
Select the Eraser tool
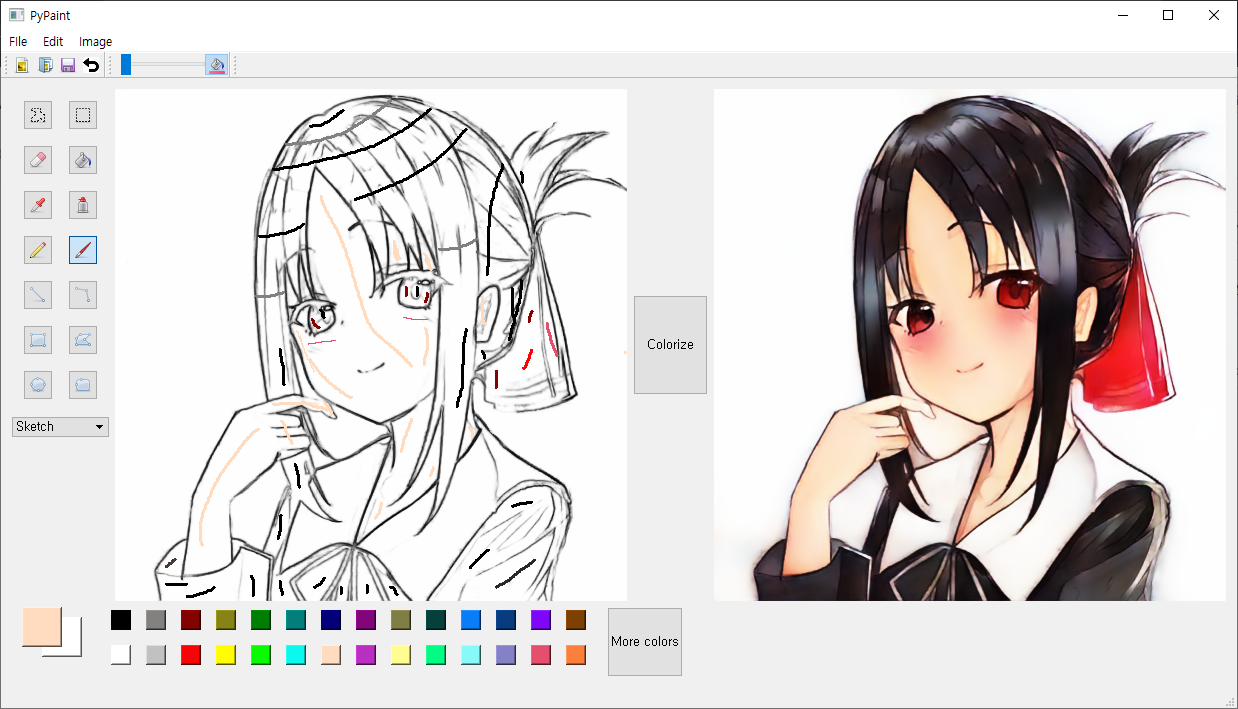click(38, 160)
